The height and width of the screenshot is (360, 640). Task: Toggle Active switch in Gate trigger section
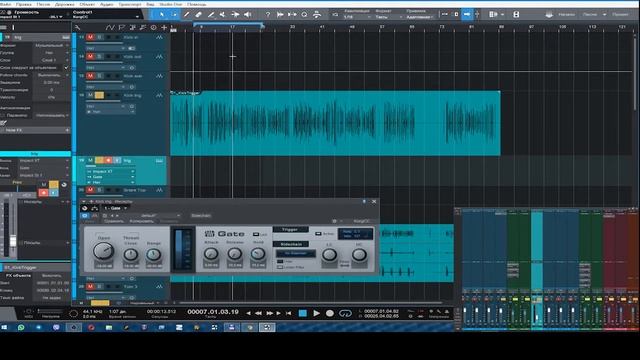point(318,234)
